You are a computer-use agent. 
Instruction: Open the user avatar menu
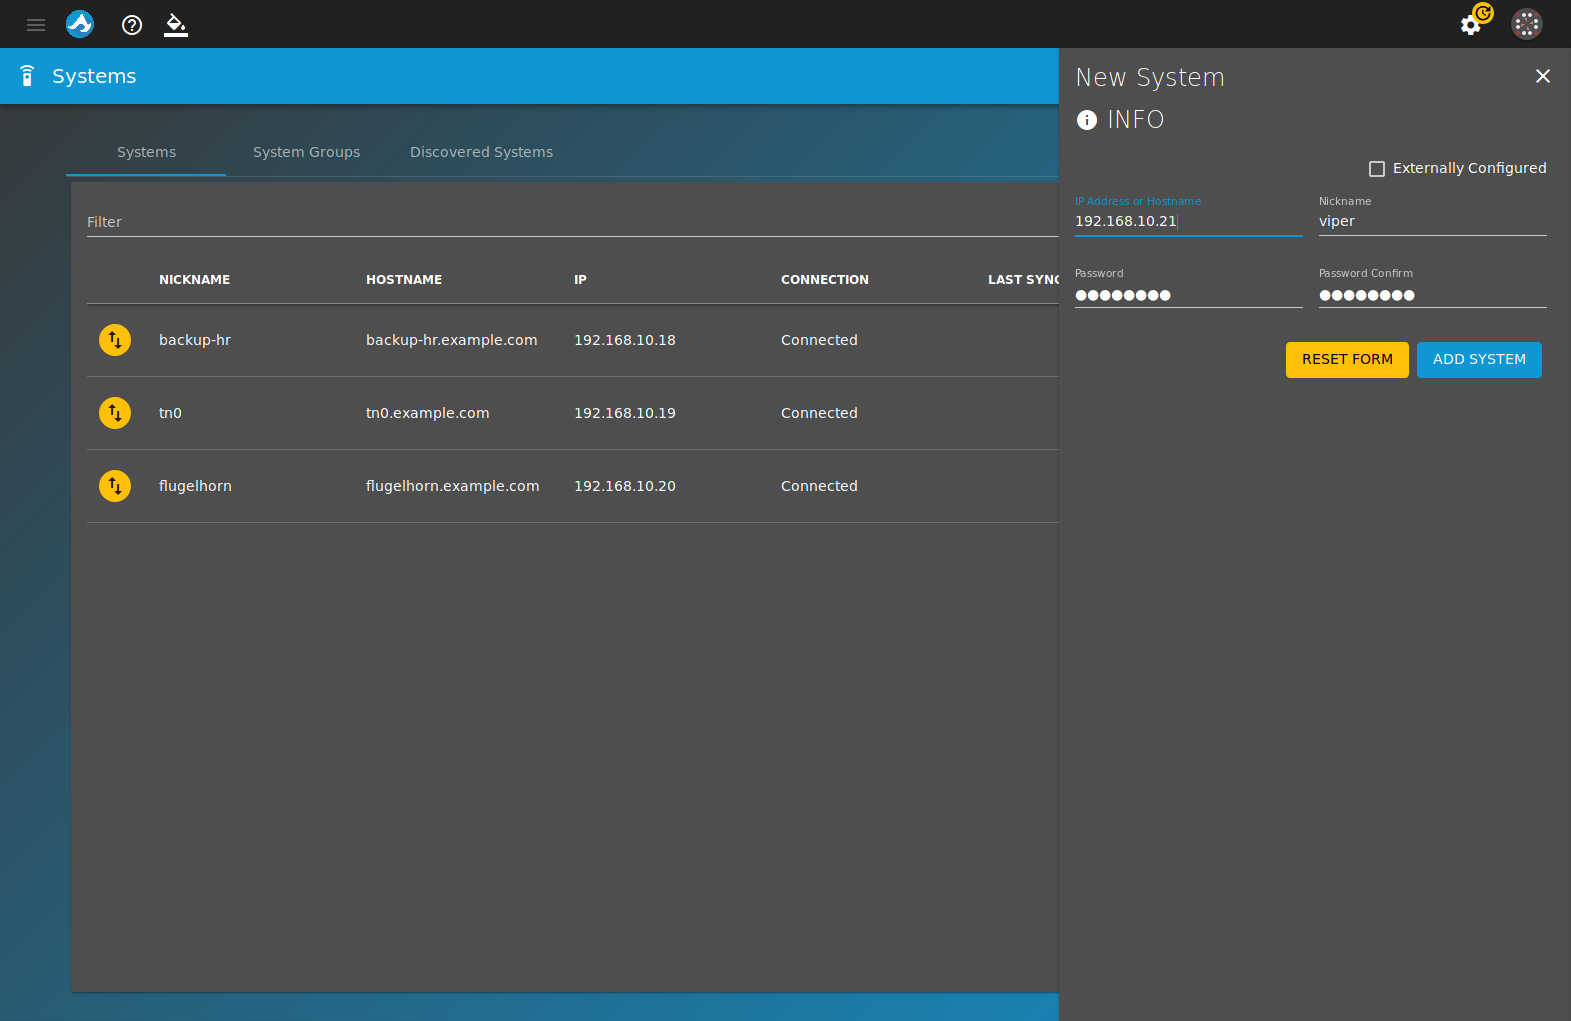[1527, 24]
